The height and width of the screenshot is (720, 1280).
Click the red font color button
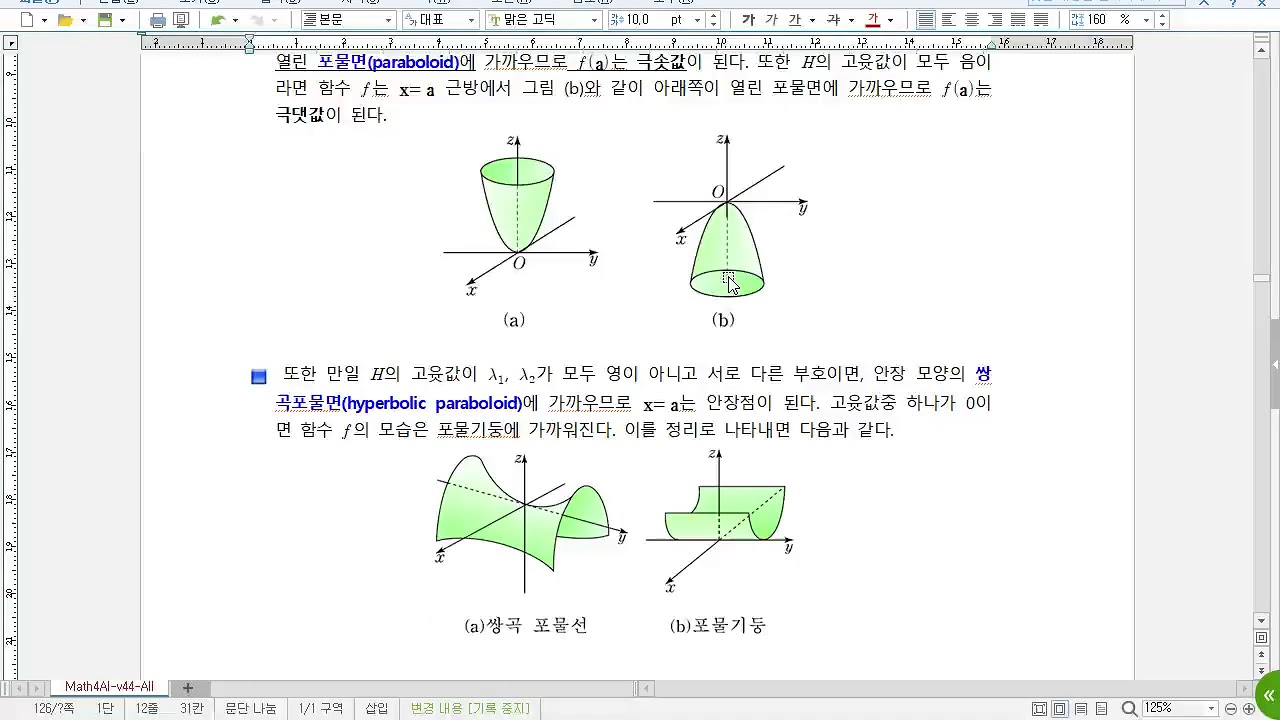[872, 20]
